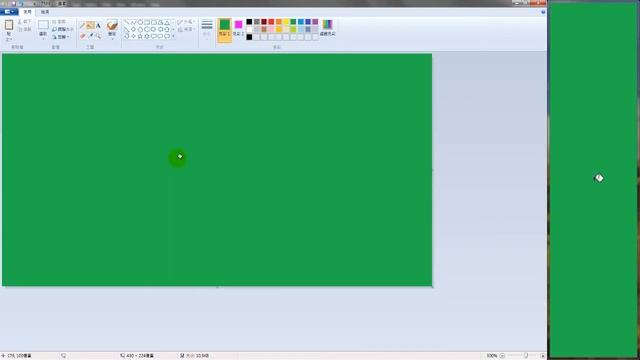This screenshot has height=360, width=640.
Task: Click the Cut scissors button
Action: (x=24, y=22)
